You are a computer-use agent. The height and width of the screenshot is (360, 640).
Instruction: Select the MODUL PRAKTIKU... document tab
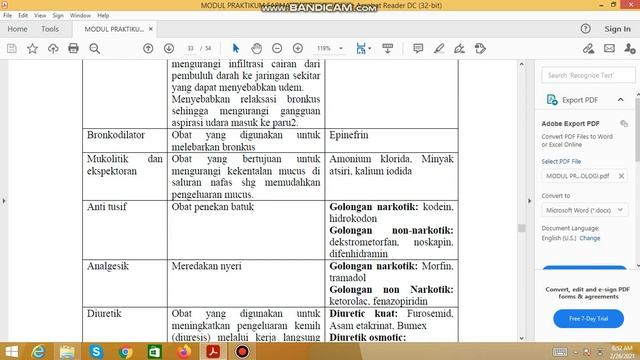(114, 29)
